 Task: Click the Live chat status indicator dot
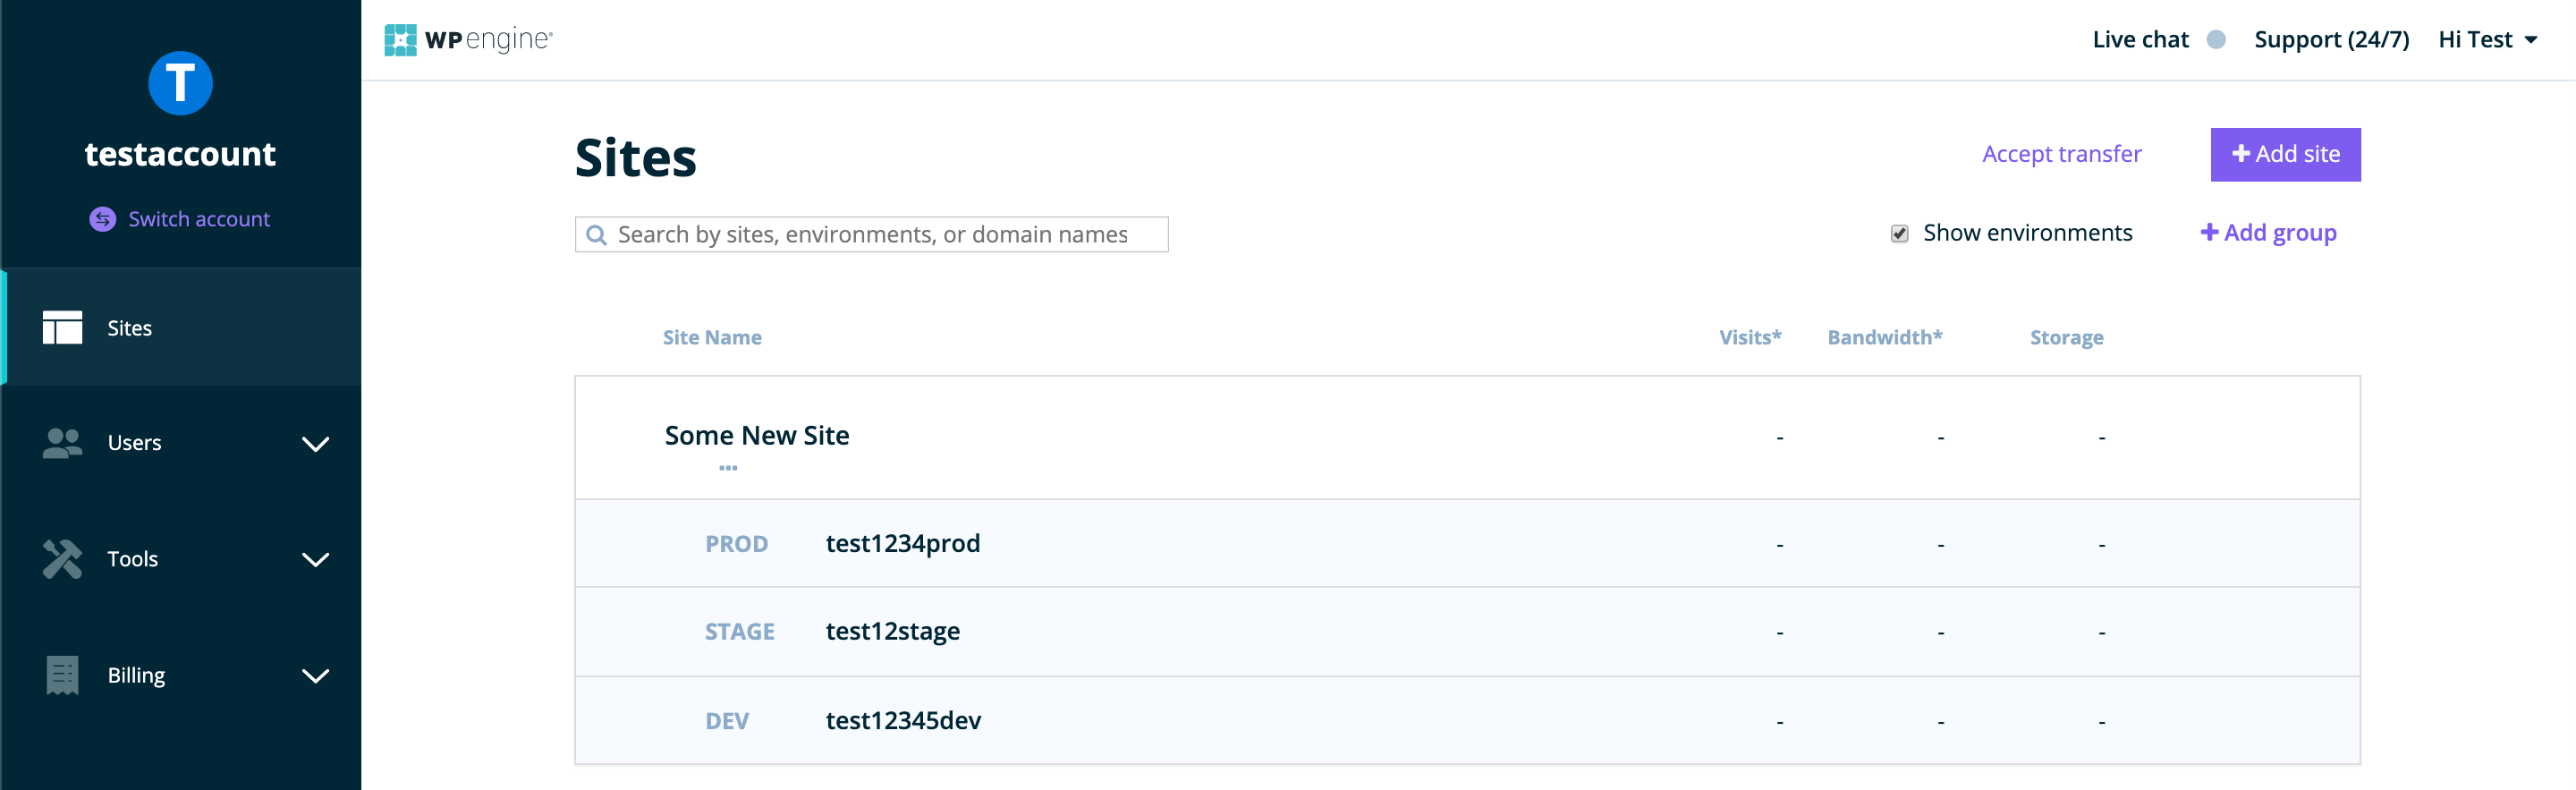pyautogui.click(x=2216, y=40)
